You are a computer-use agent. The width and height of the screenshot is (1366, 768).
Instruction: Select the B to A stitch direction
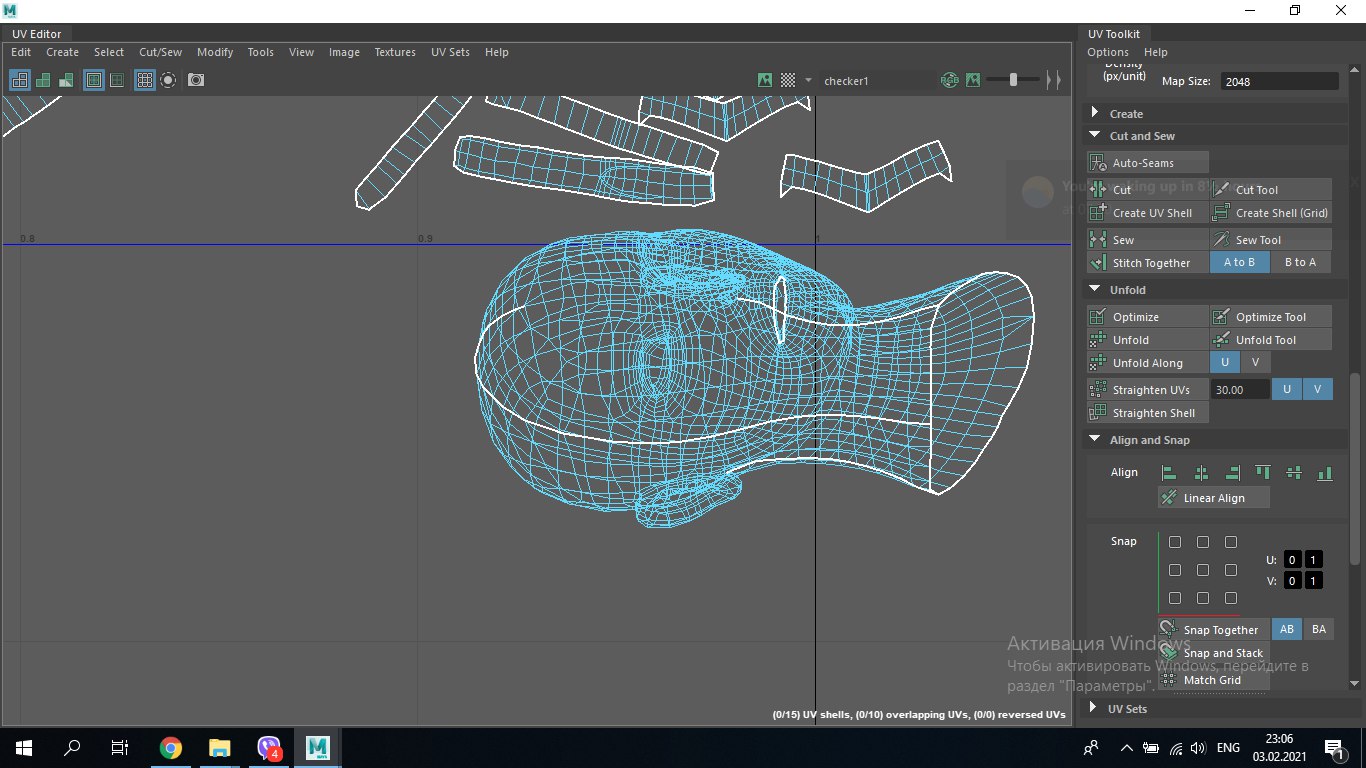pos(1300,262)
